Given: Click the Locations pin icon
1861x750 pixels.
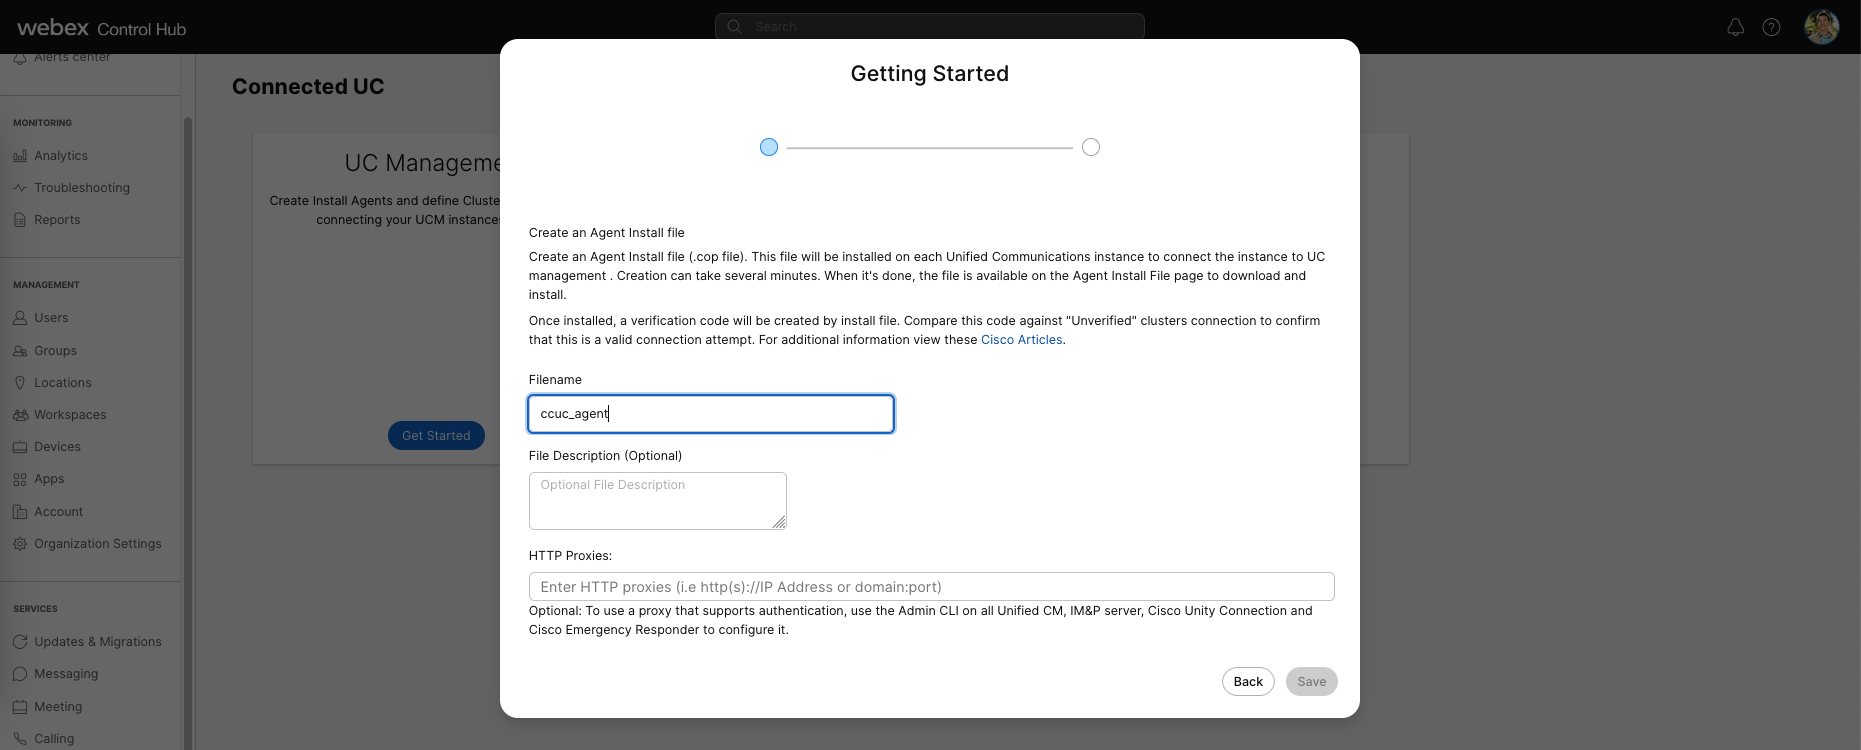Looking at the screenshot, I should 20,383.
